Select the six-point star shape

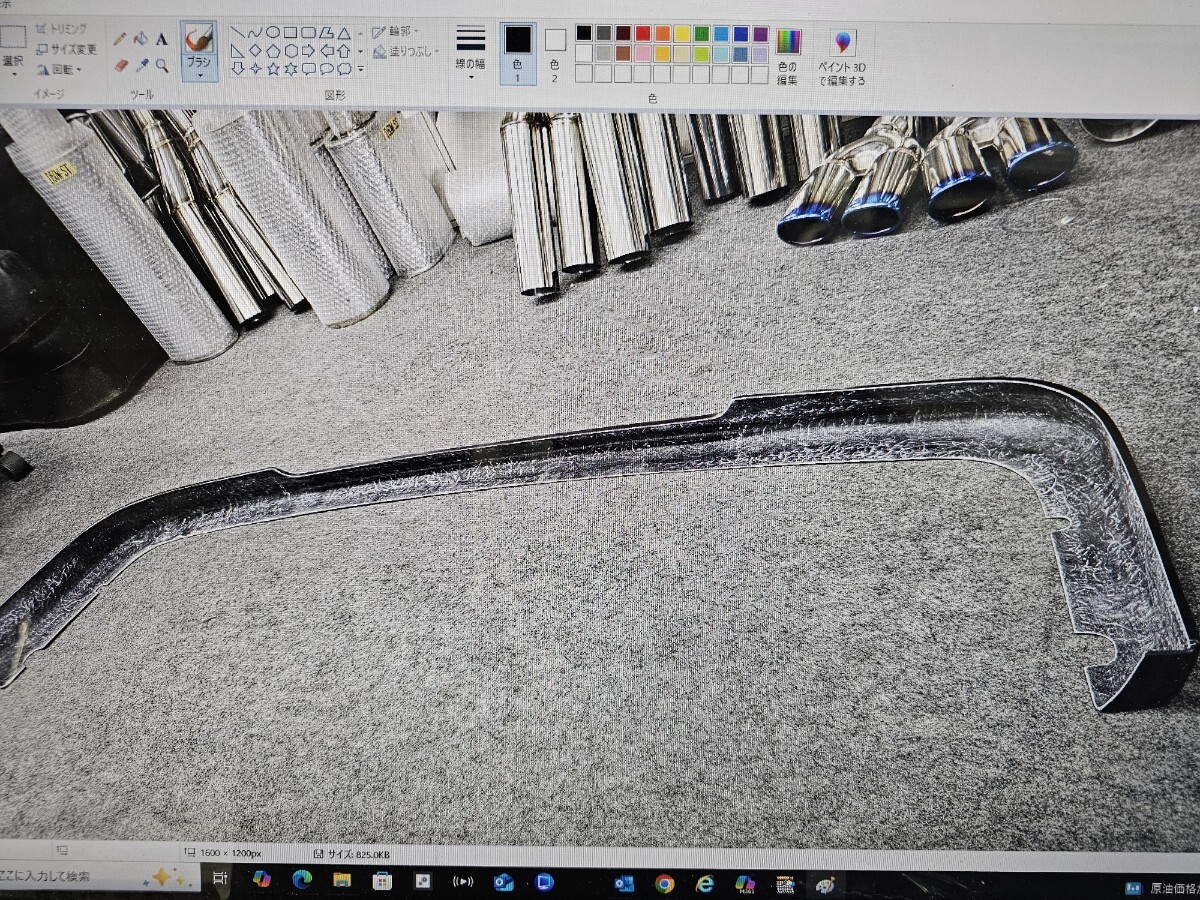(x=291, y=68)
